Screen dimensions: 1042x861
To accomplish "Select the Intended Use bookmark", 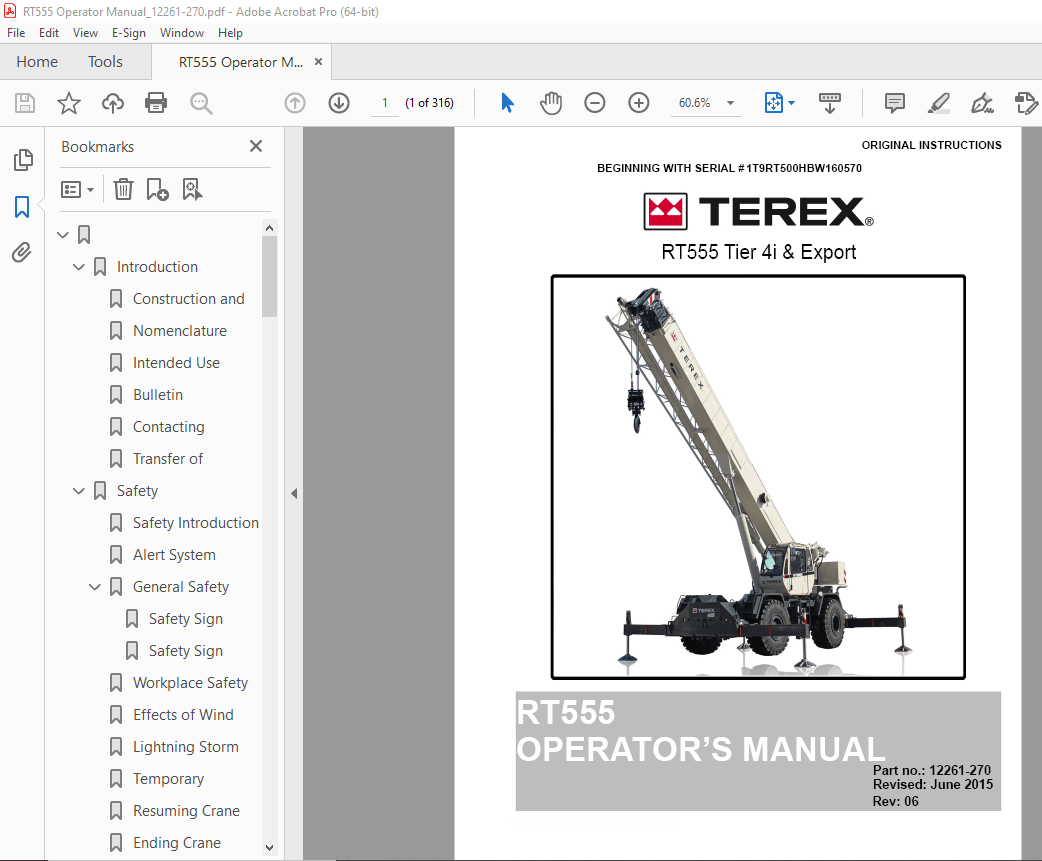I will click(178, 362).
